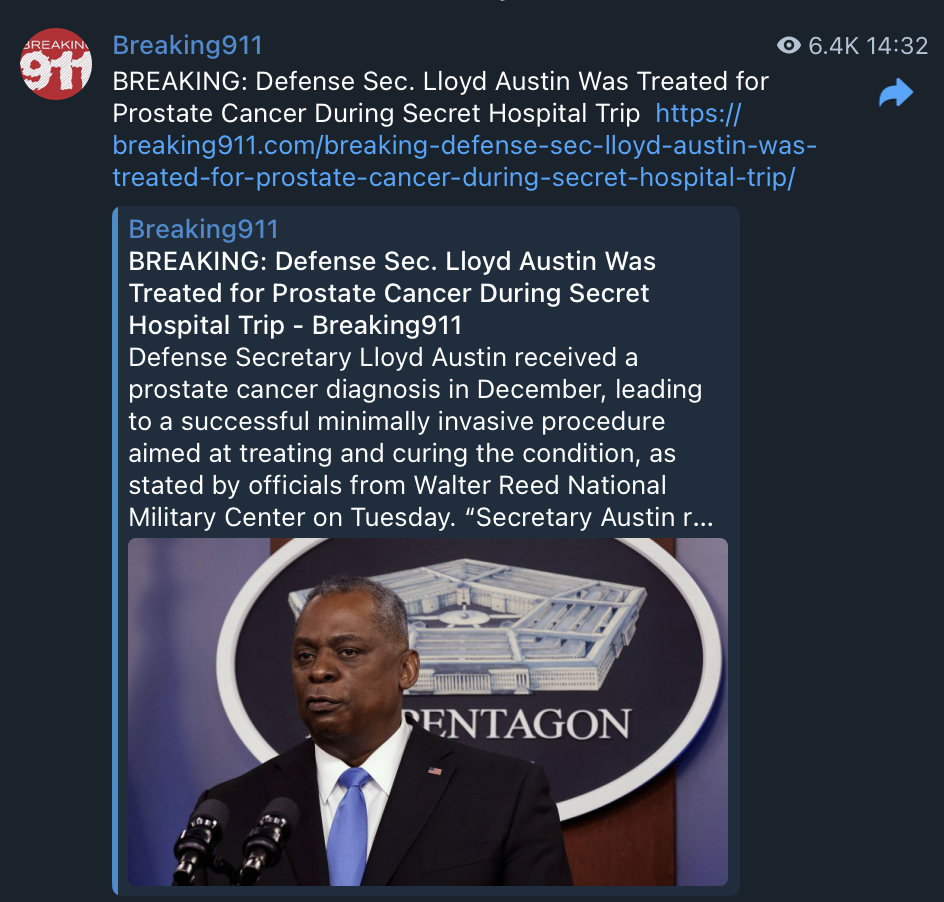Click the preview description text
Screen dimensions: 944x902
click(421, 437)
